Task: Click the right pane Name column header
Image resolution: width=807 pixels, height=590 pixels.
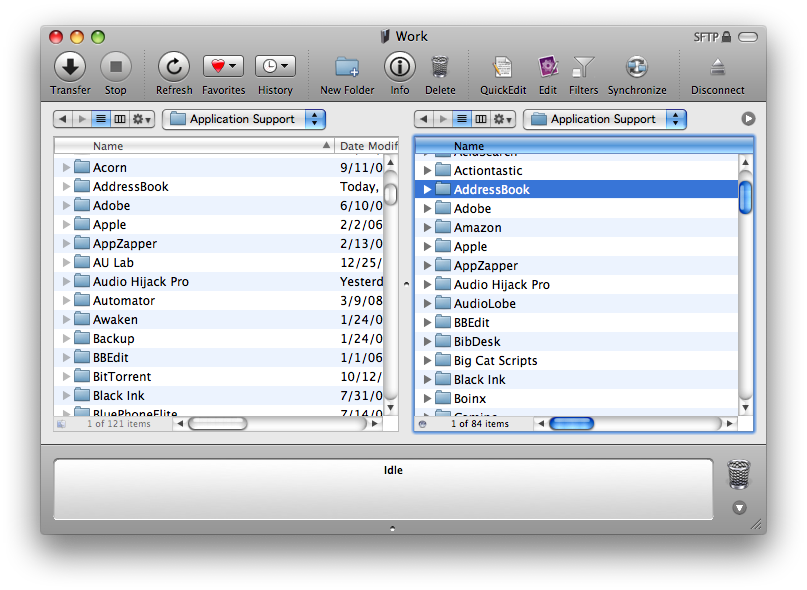Action: 584,146
